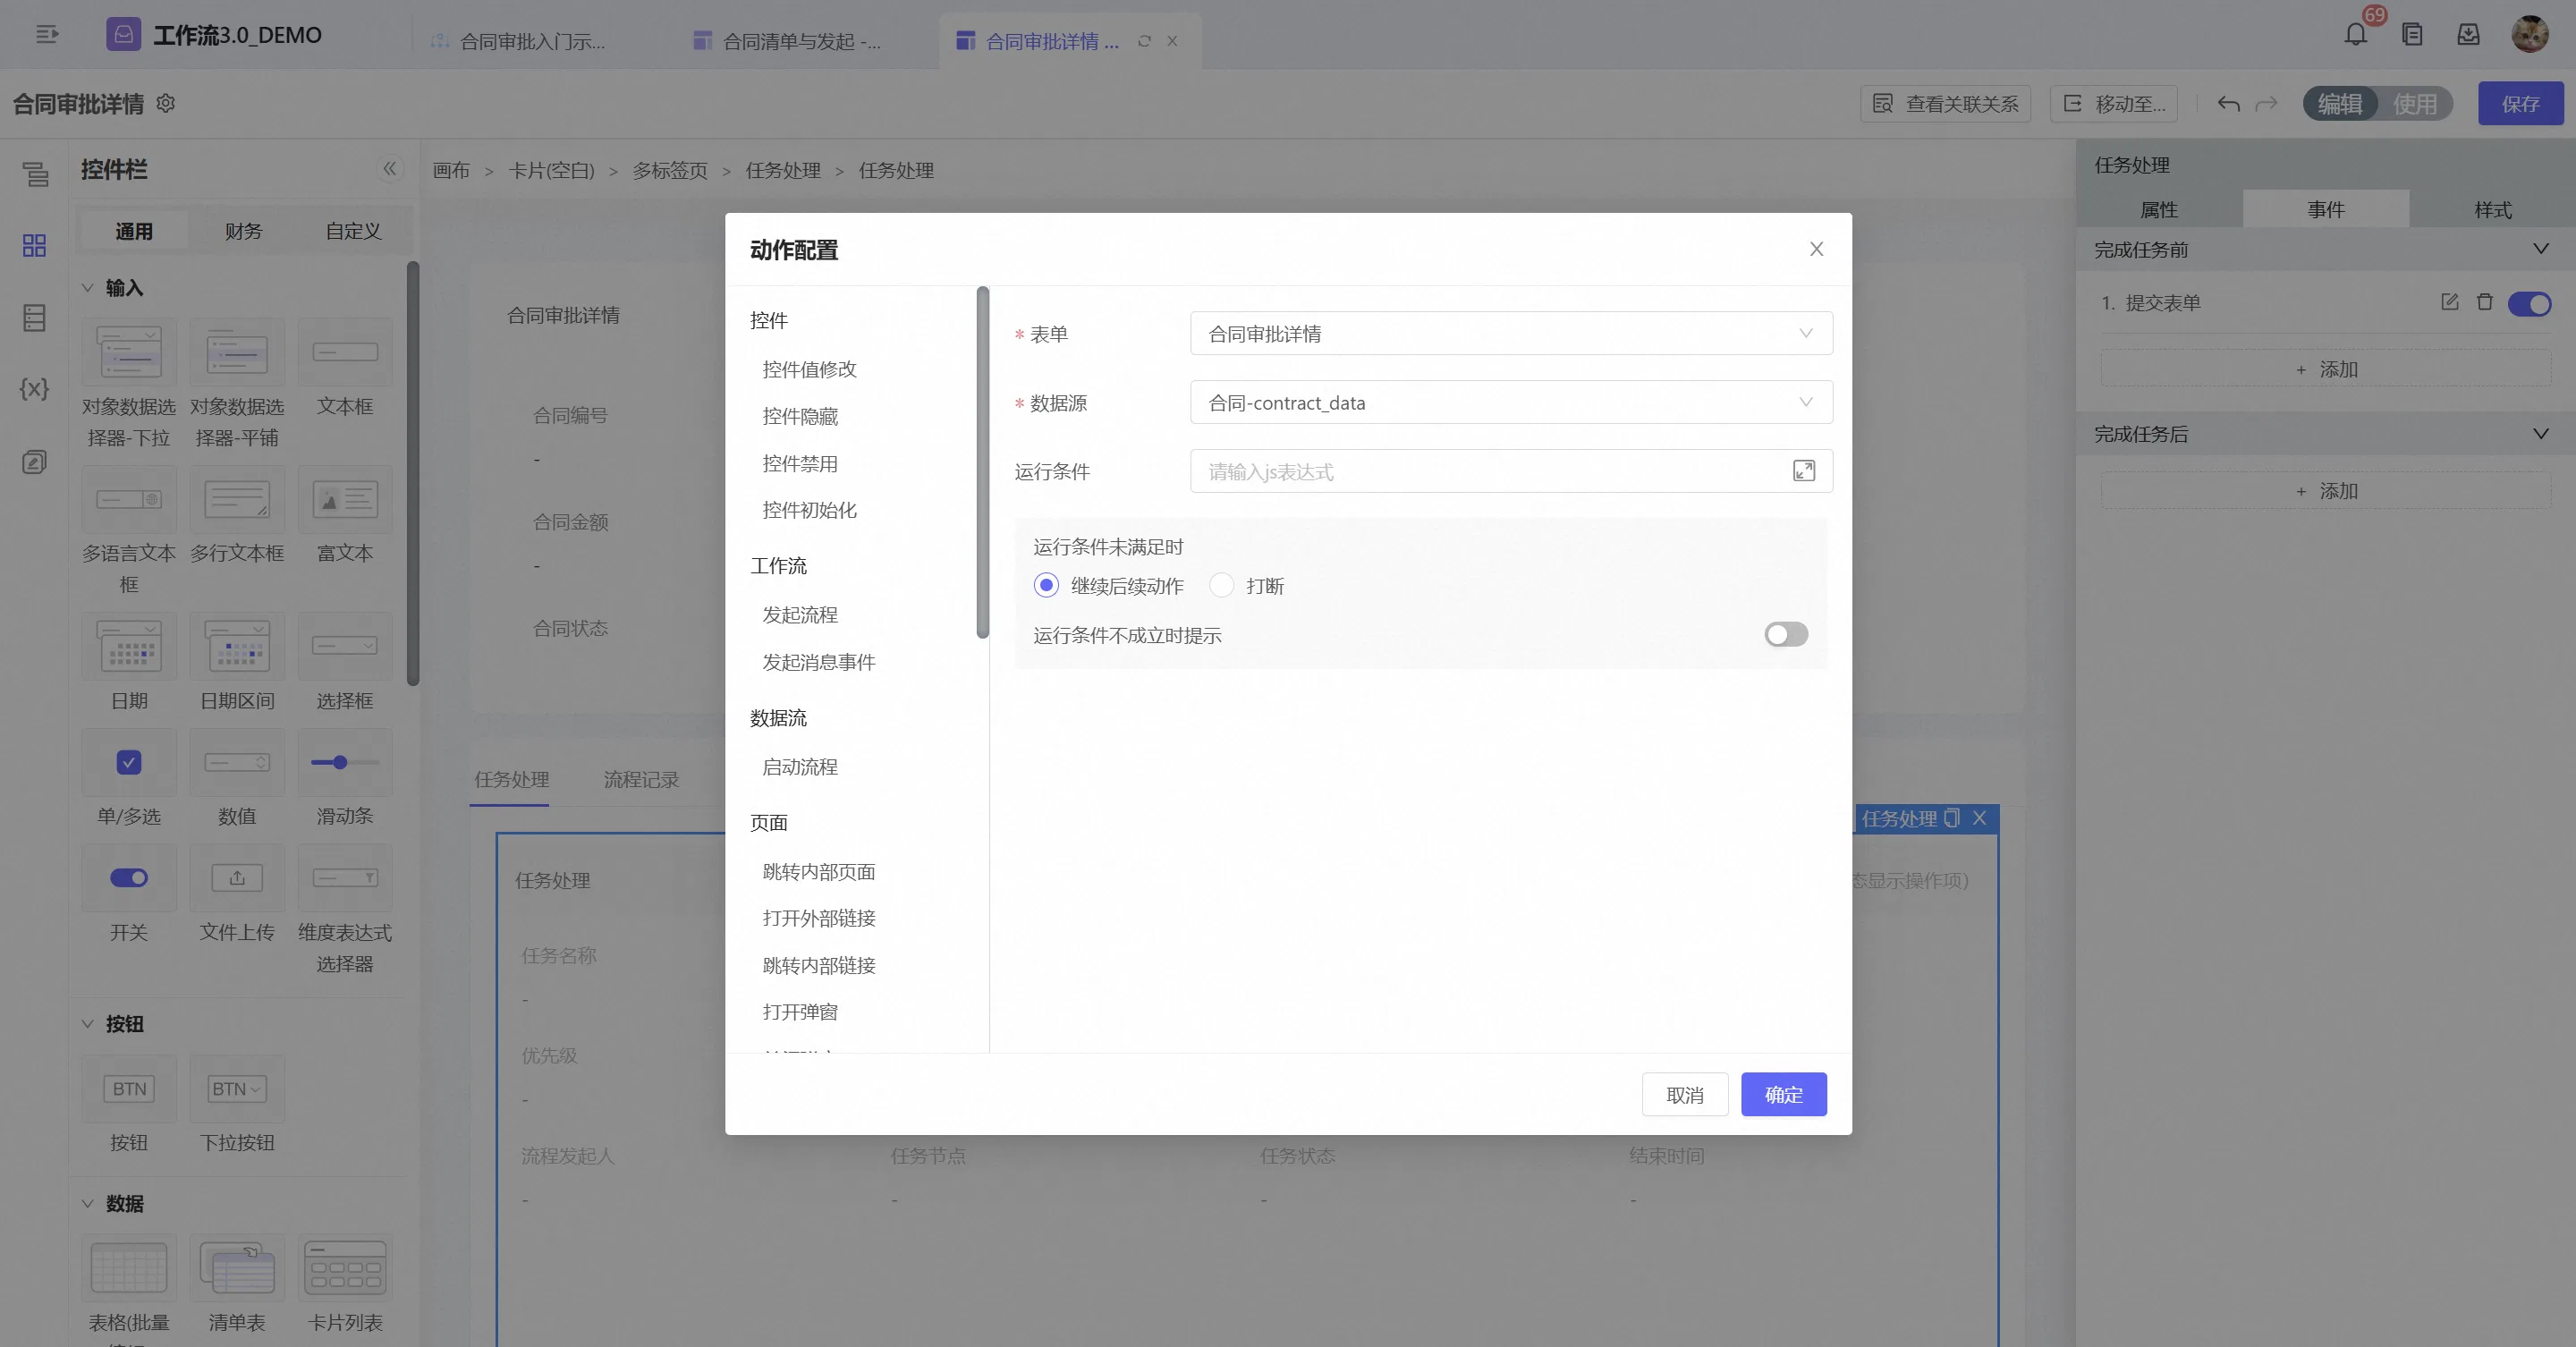Collapse the 完成任务后 section
Image resolution: width=2576 pixels, height=1347 pixels.
[2540, 433]
